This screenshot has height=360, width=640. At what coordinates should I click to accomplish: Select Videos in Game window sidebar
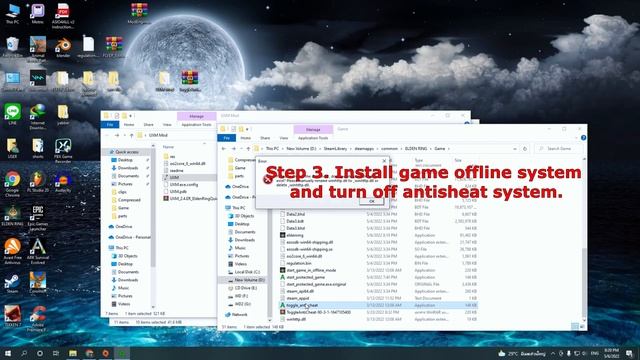[x=237, y=264]
